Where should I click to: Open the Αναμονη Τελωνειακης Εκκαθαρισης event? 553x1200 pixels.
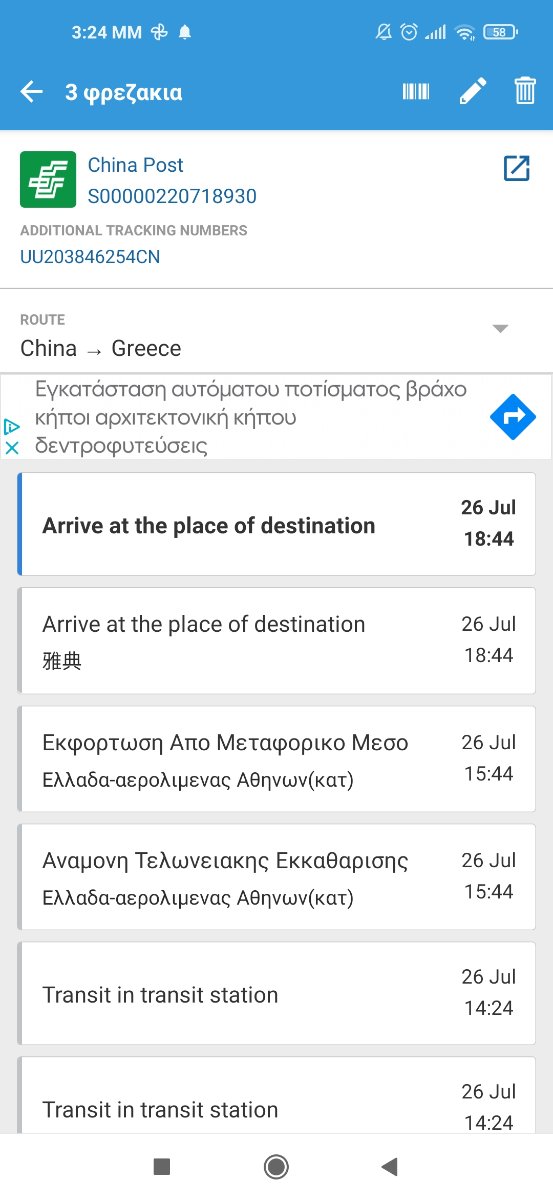click(x=276, y=877)
